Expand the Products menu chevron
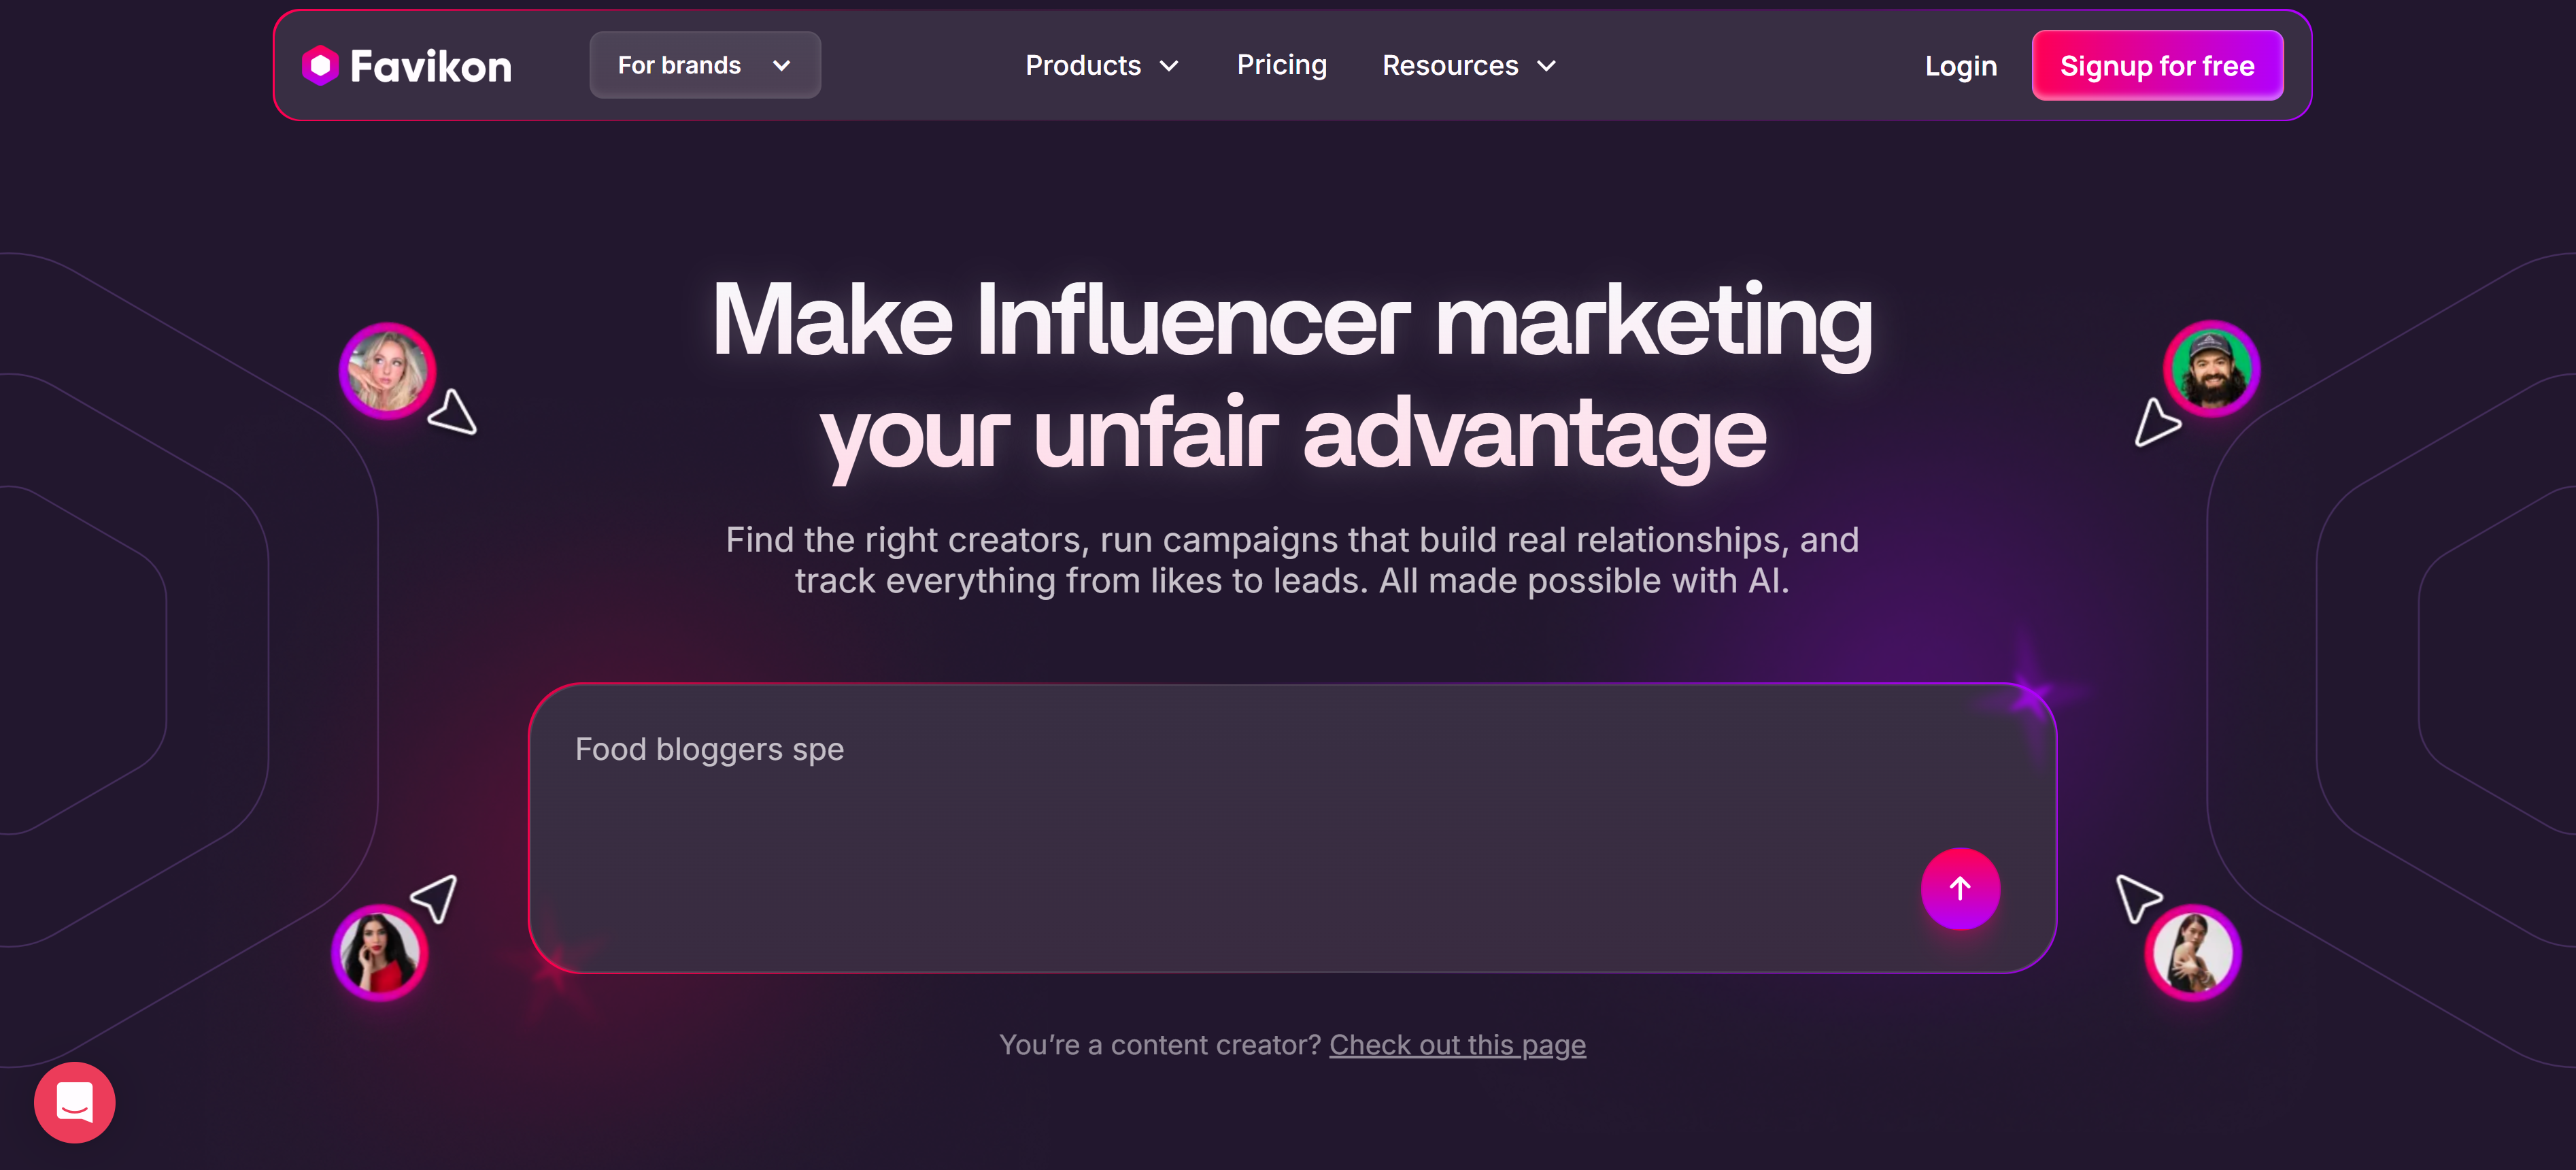The width and height of the screenshot is (2576, 1170). click(1168, 66)
